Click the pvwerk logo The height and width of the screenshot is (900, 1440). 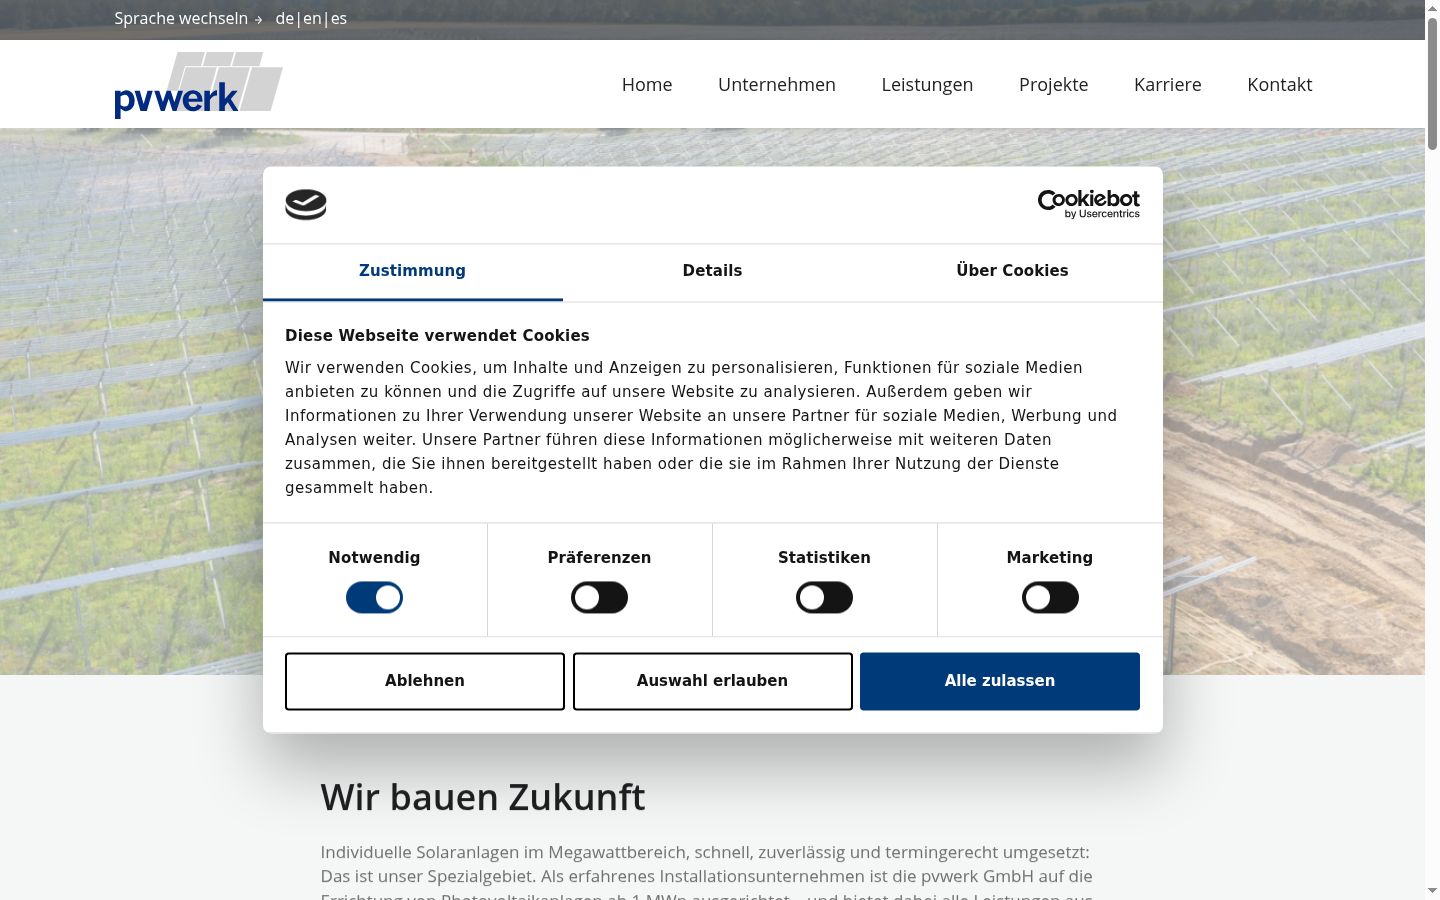pyautogui.click(x=198, y=85)
